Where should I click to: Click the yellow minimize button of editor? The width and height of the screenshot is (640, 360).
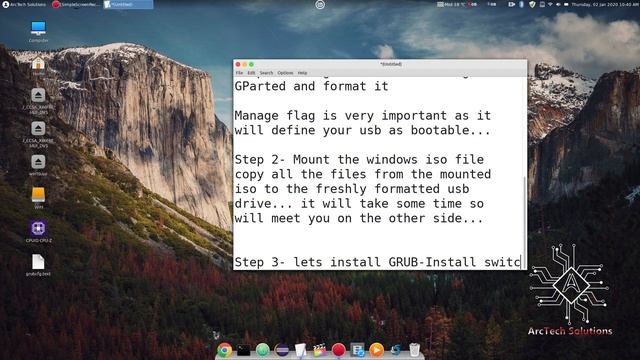pos(245,64)
